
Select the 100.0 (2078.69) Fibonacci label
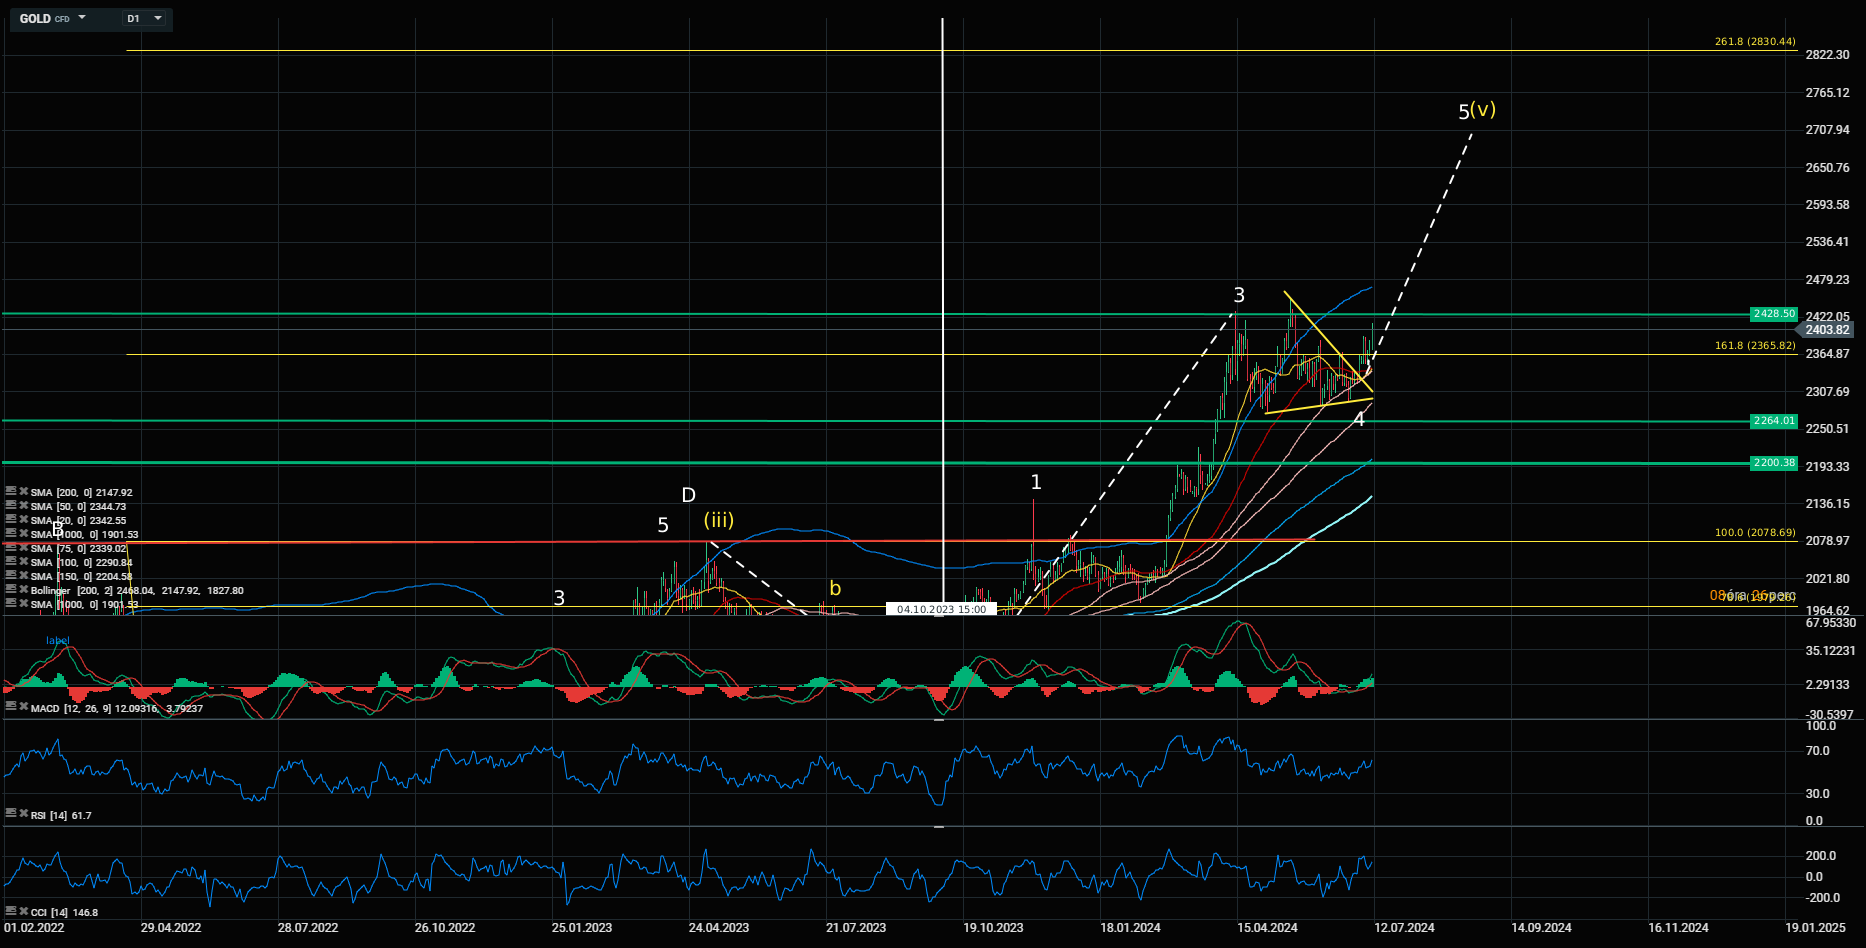click(x=1755, y=533)
